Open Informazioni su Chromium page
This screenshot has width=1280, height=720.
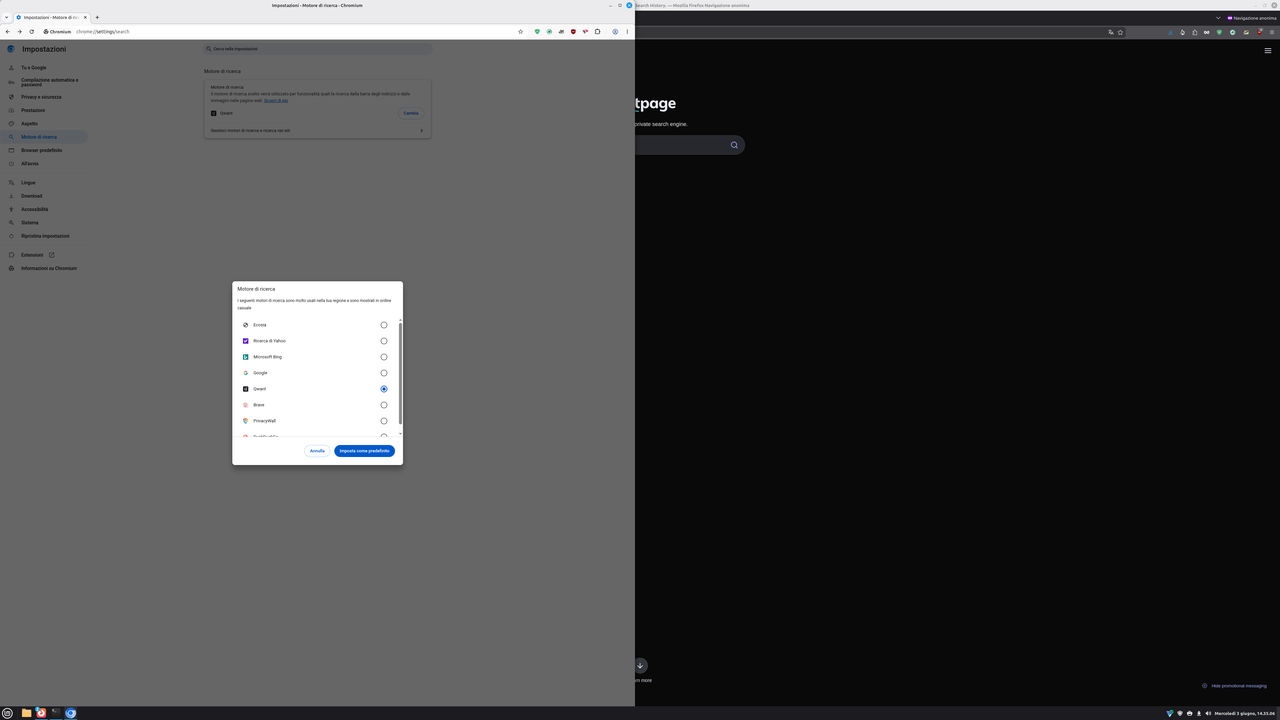(x=48, y=268)
